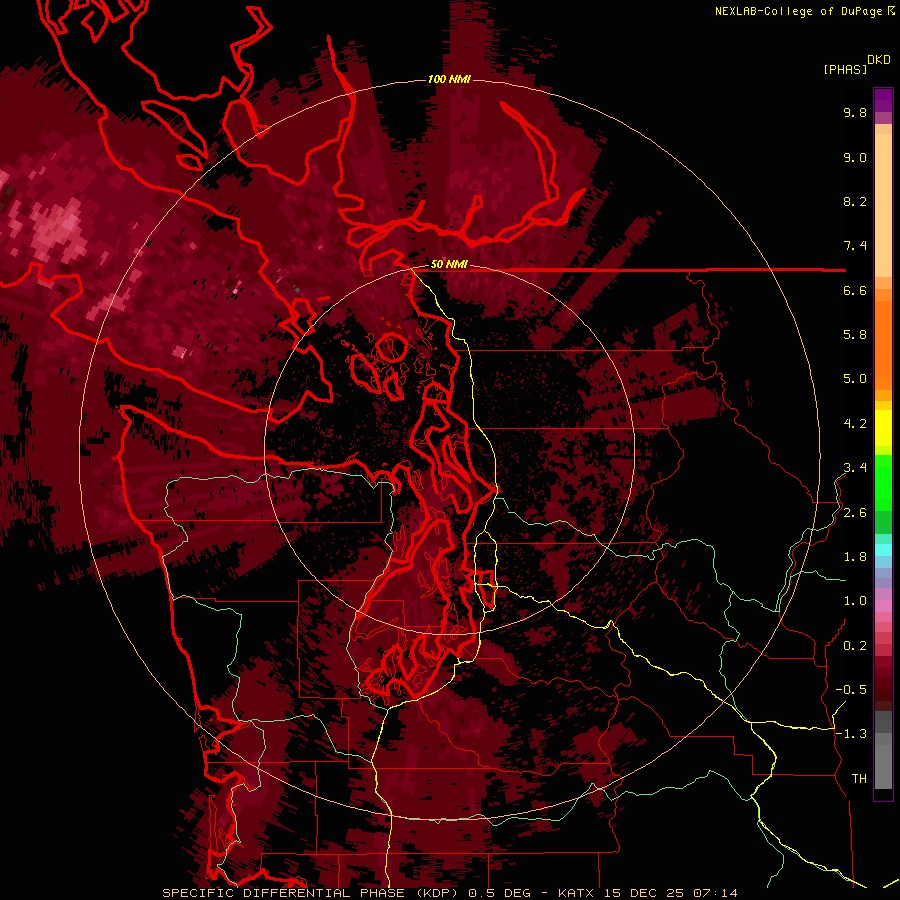Click the DKD label above the legend
The width and height of the screenshot is (900, 900).
pos(879,60)
